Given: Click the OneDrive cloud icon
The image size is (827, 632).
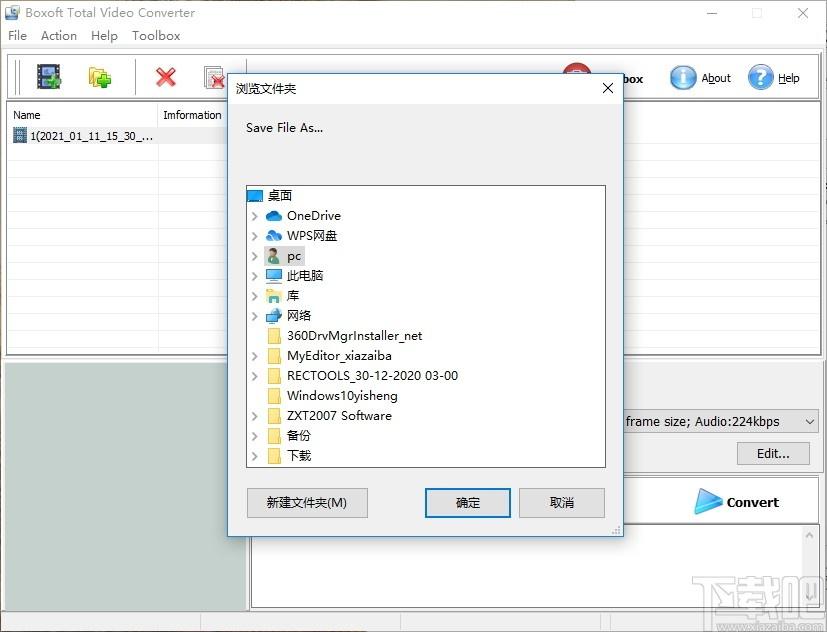Looking at the screenshot, I should 274,216.
